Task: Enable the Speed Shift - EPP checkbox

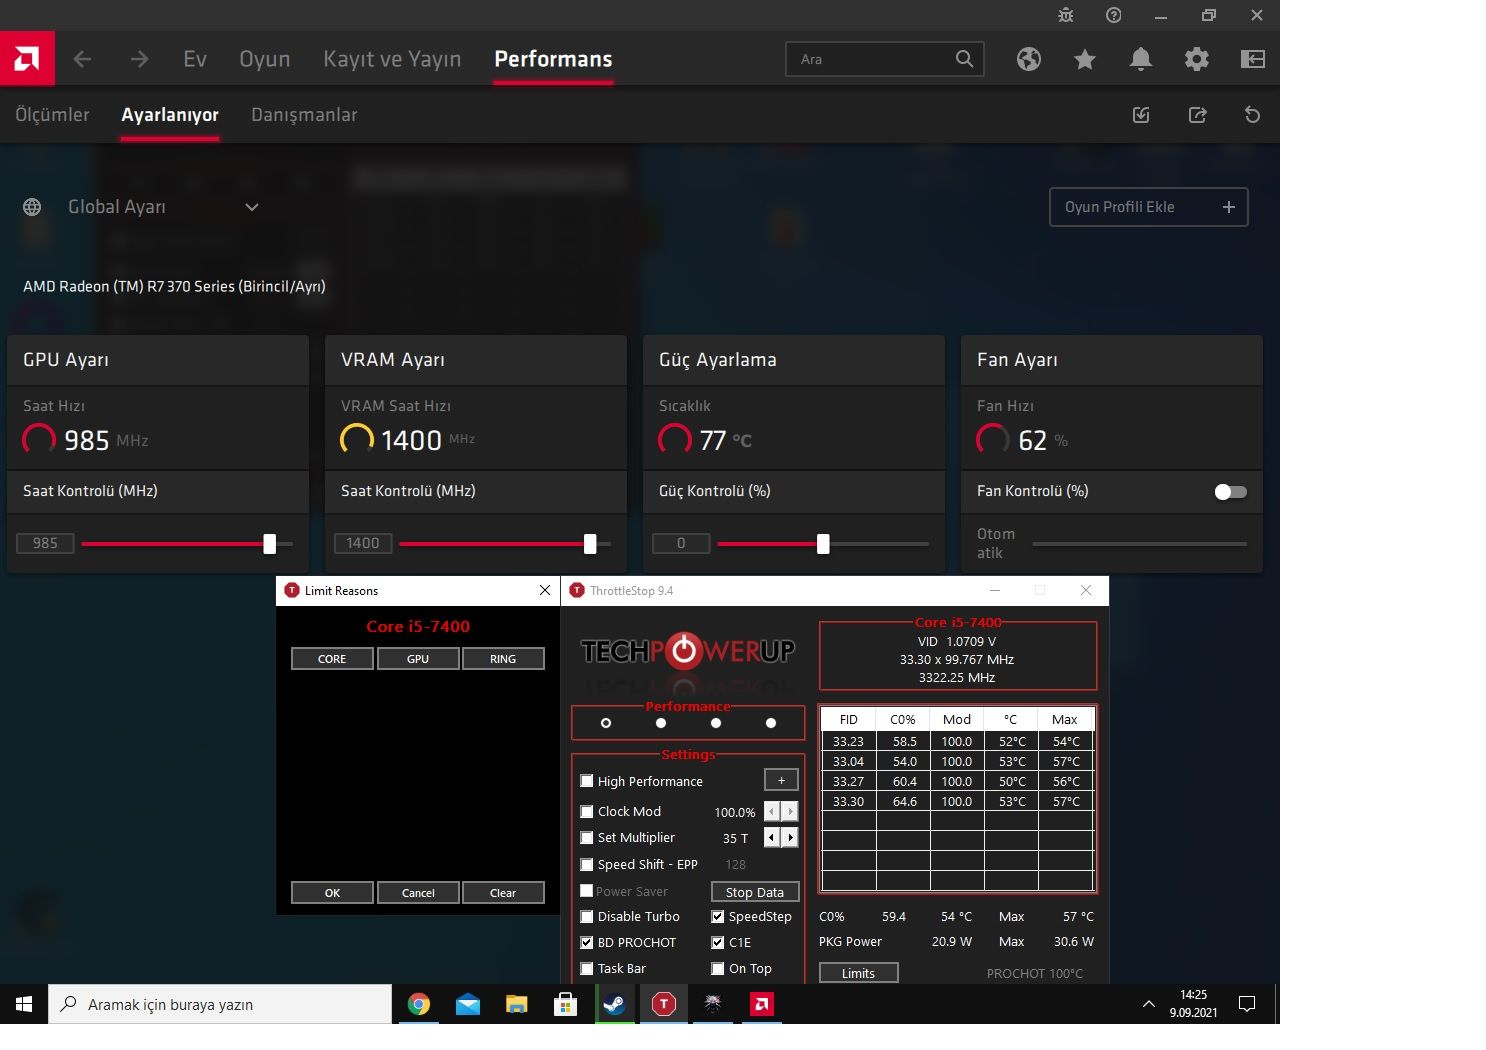Action: [x=587, y=864]
